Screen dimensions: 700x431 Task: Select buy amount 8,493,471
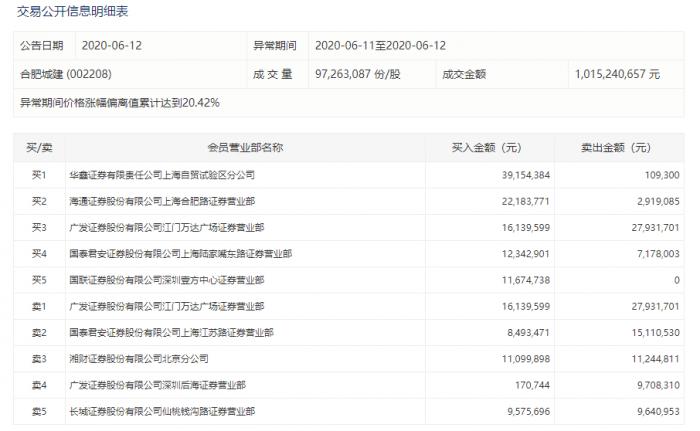[528, 333]
